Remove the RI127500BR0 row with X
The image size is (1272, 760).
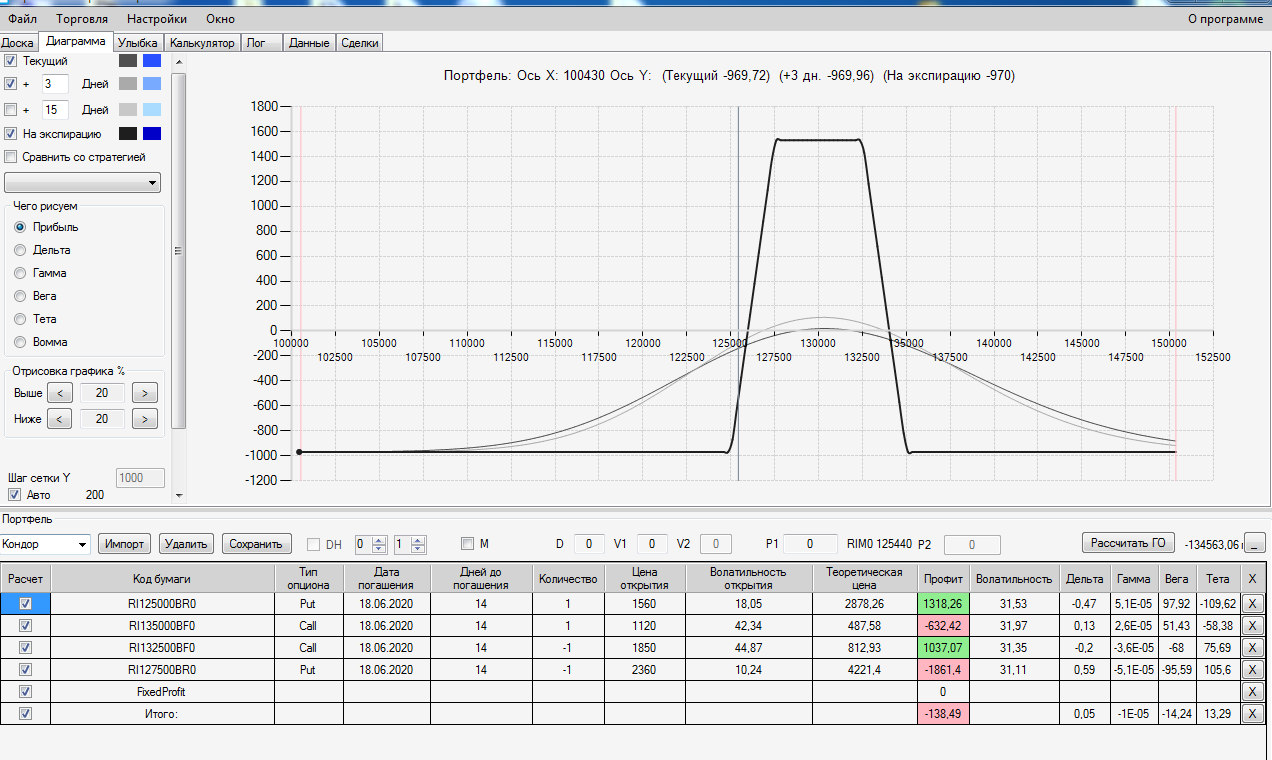(1253, 670)
